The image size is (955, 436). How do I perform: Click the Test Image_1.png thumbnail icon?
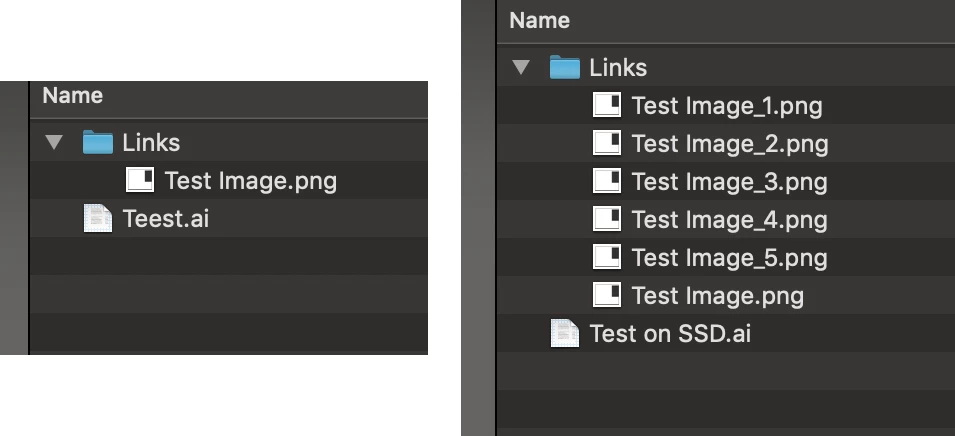click(607, 105)
